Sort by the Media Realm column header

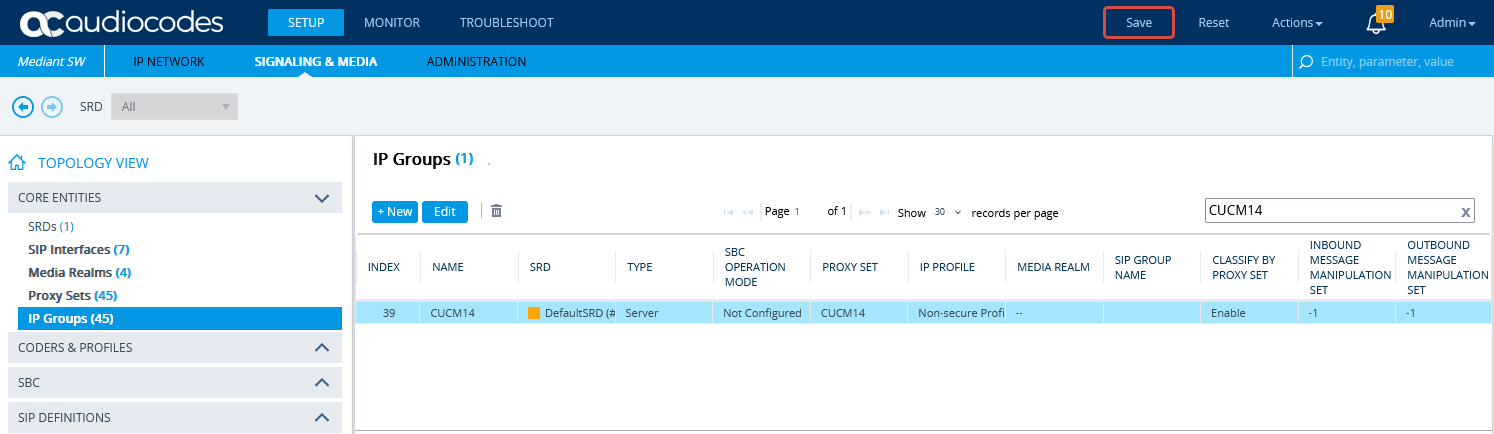click(1053, 268)
